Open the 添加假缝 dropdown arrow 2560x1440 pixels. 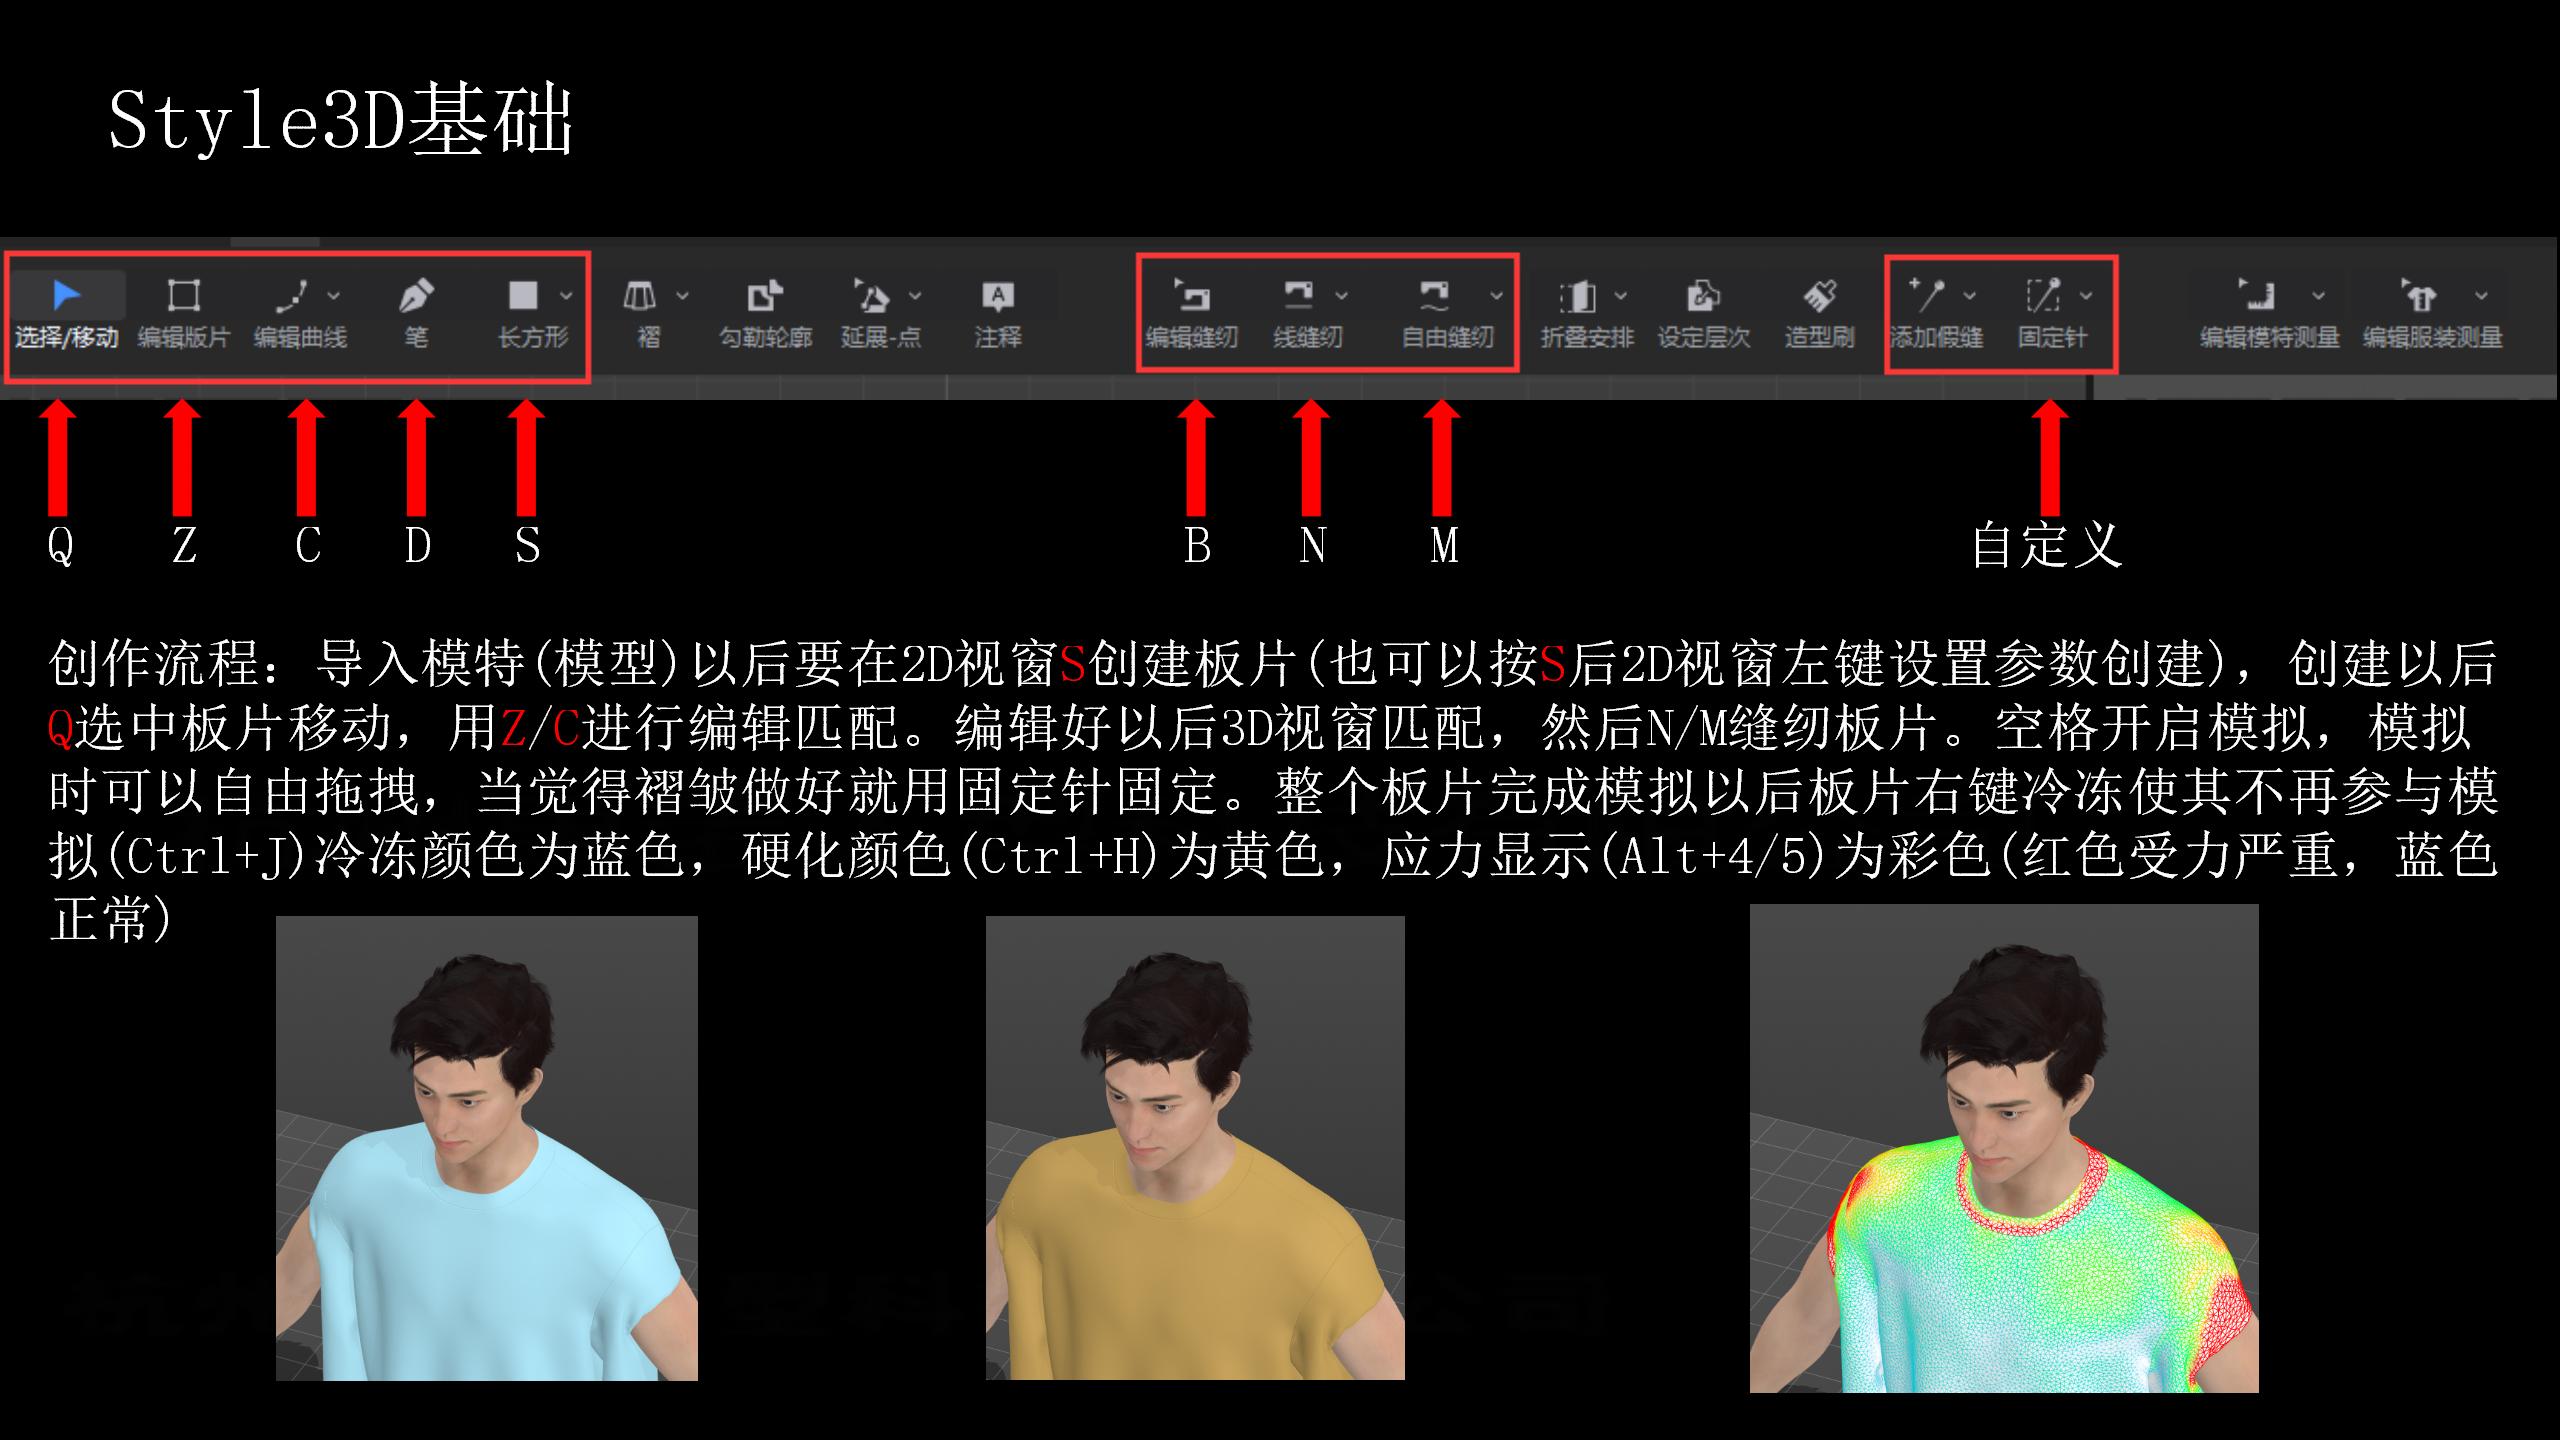pyautogui.click(x=1969, y=295)
